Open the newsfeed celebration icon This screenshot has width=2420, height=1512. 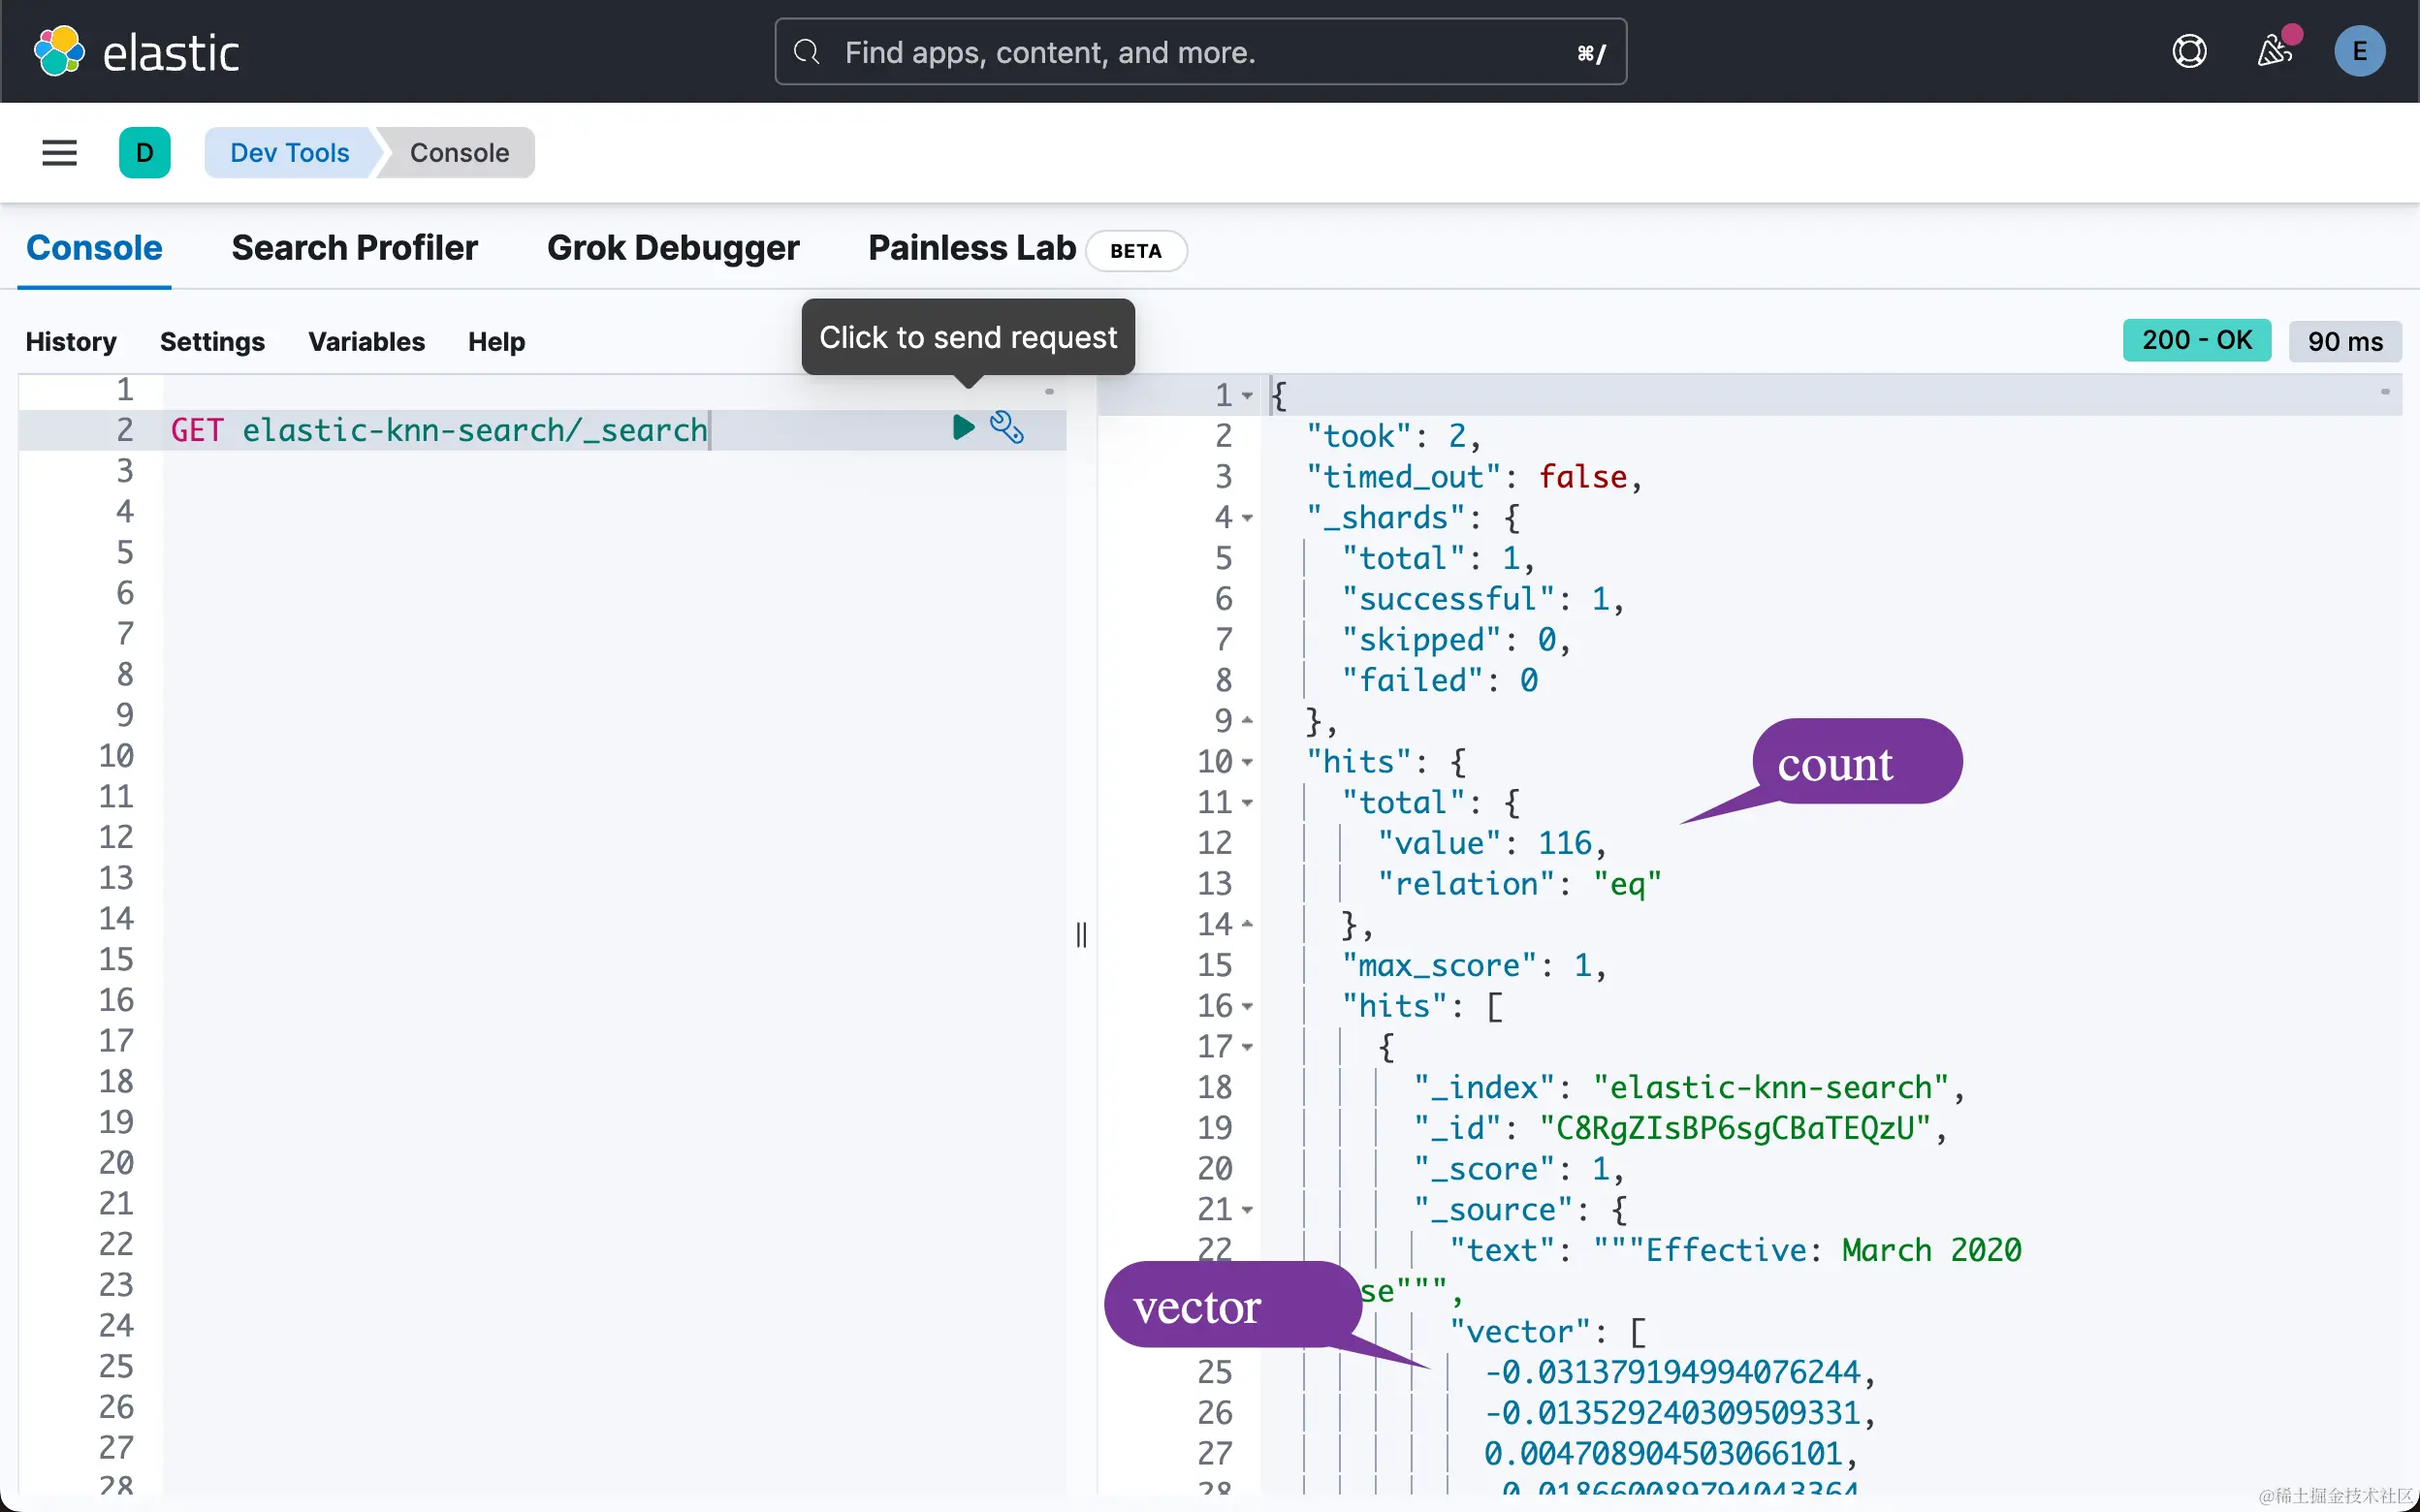(x=2275, y=51)
